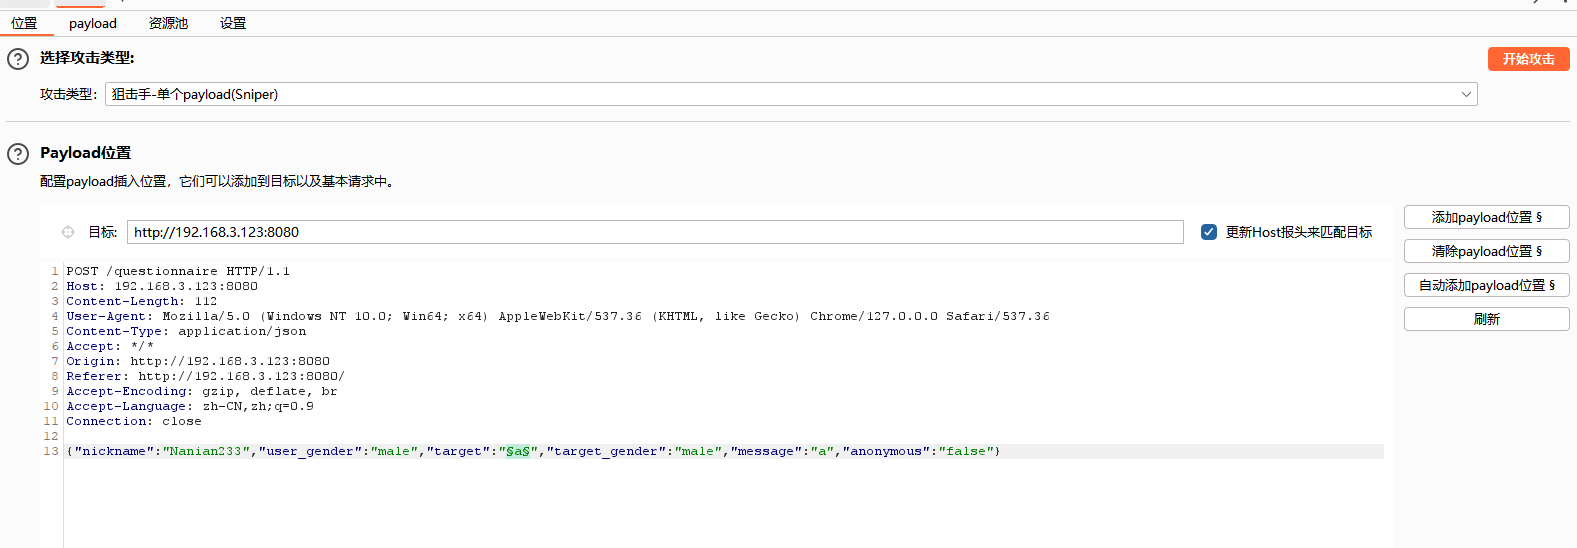Click help icon beside Payload位置 heading

18,154
